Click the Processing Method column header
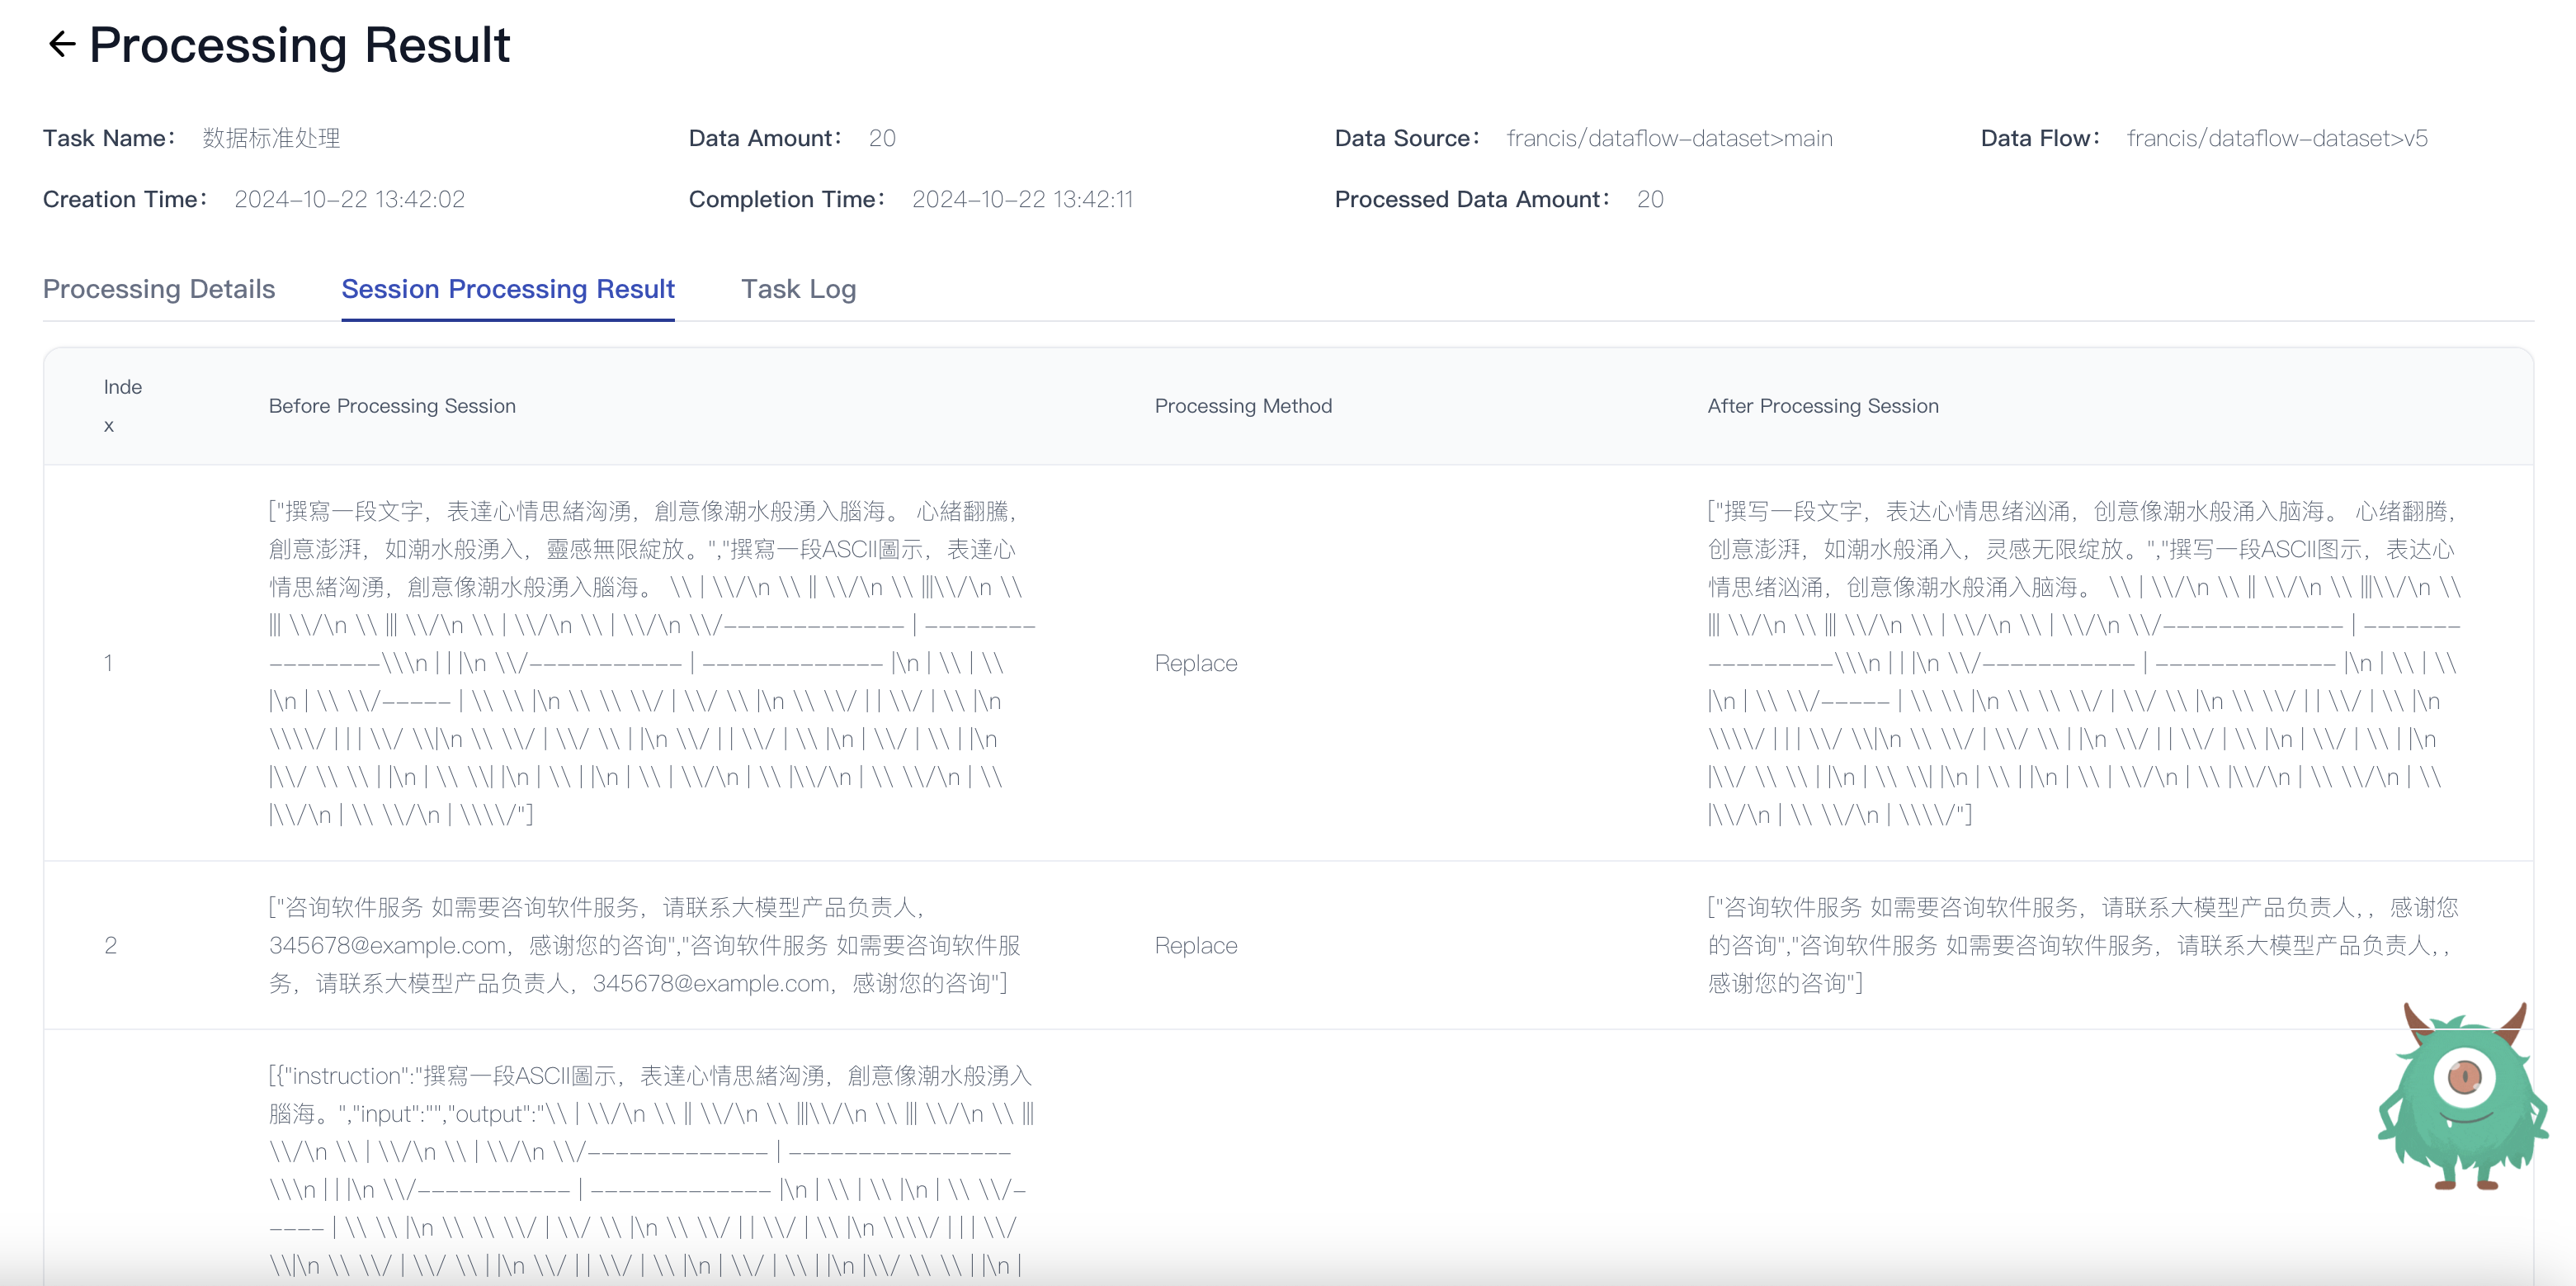 click(1242, 406)
